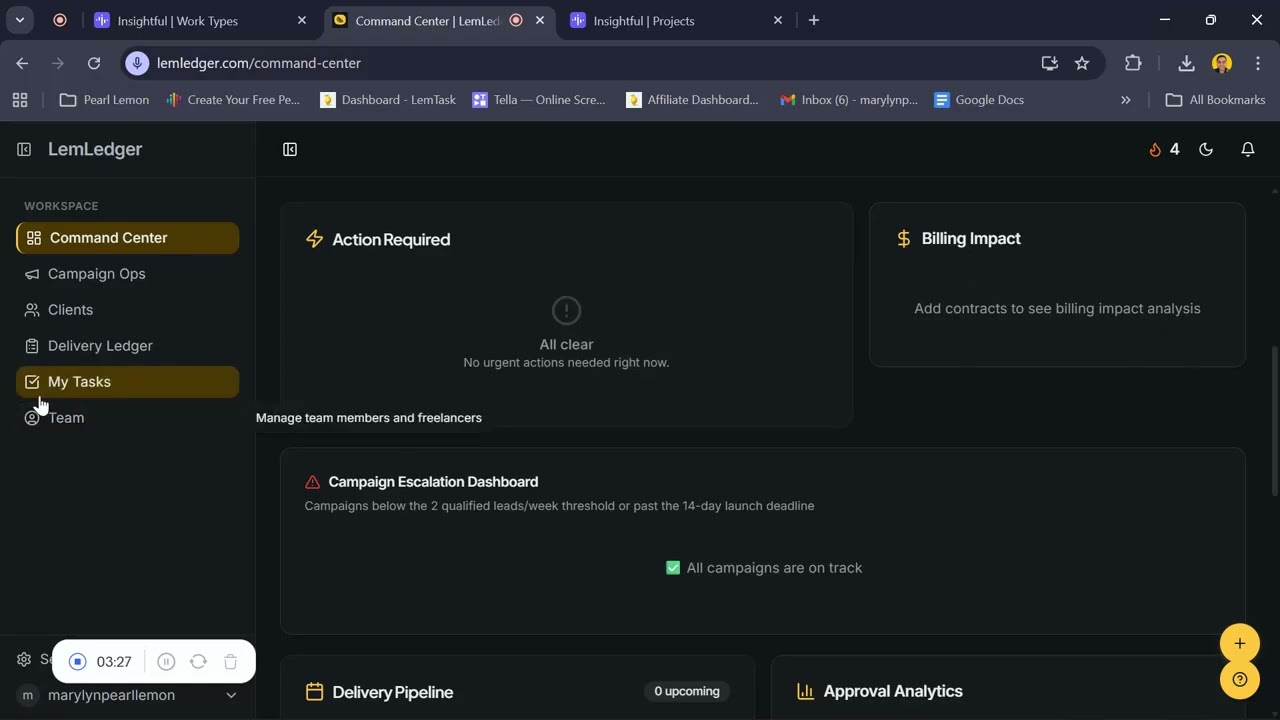Switch to Insightful Projects tab
Image resolution: width=1280 pixels, height=720 pixels.
pos(678,20)
